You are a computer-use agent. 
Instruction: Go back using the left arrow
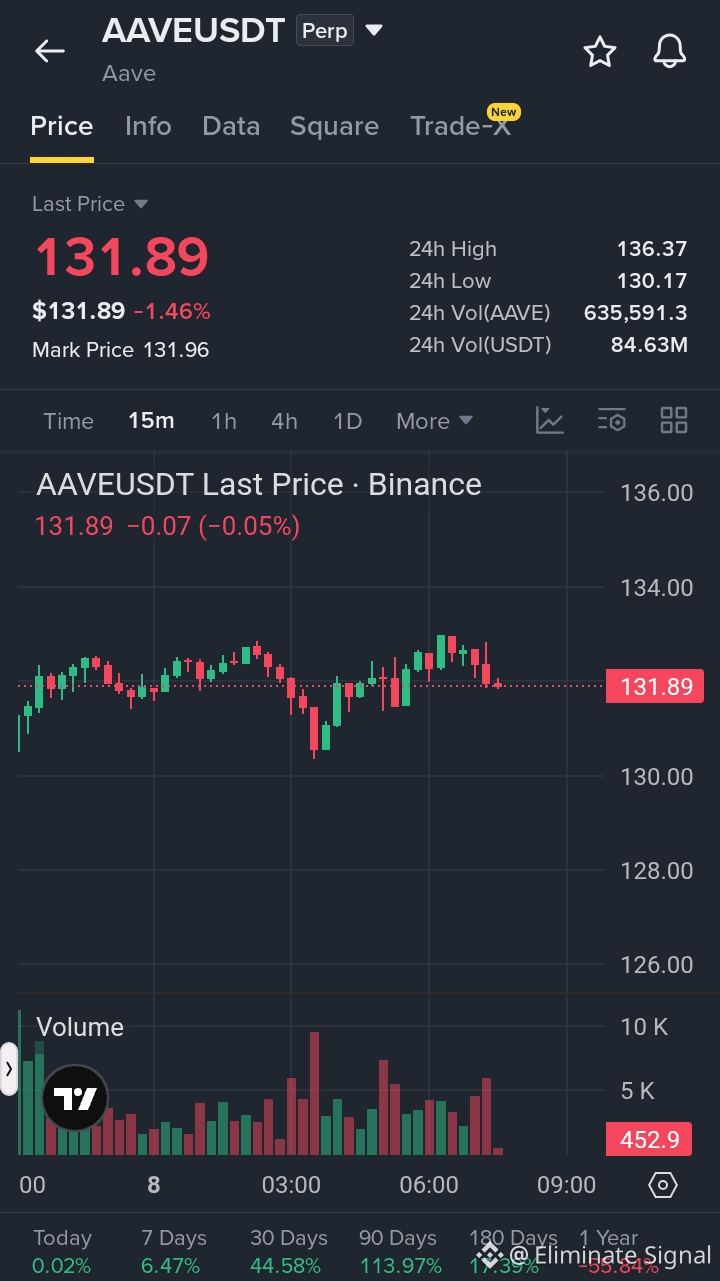point(49,51)
